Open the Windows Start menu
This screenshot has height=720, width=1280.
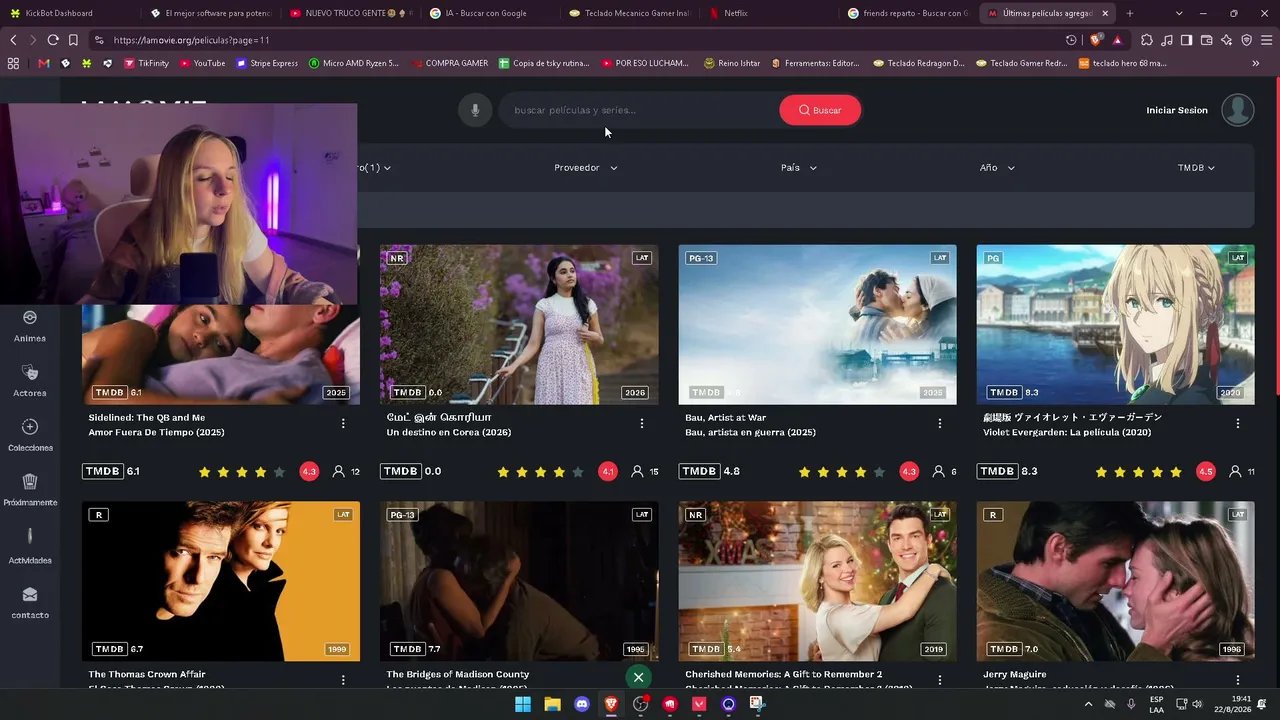pos(523,704)
